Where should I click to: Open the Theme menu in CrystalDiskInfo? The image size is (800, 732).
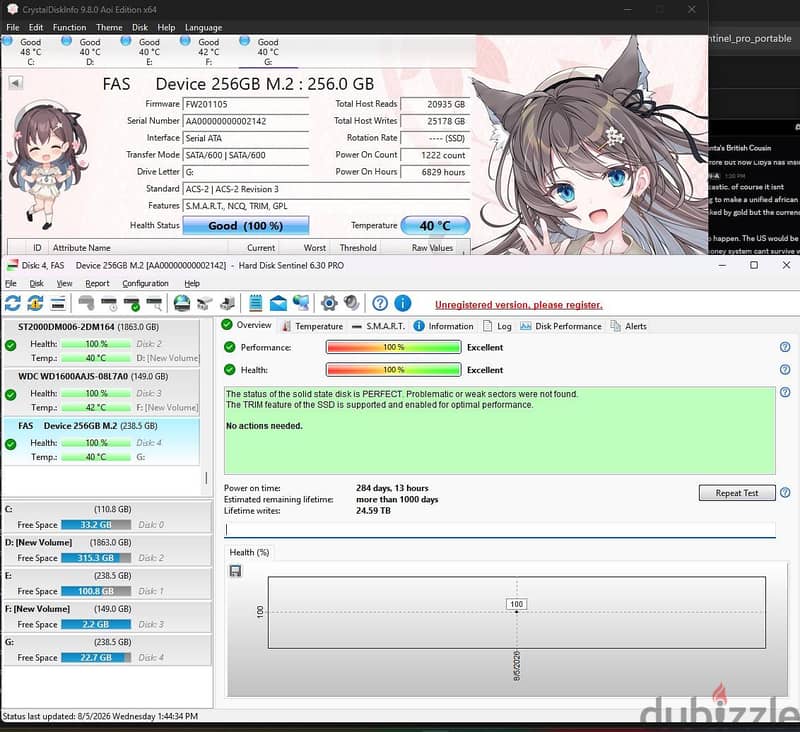(109, 28)
